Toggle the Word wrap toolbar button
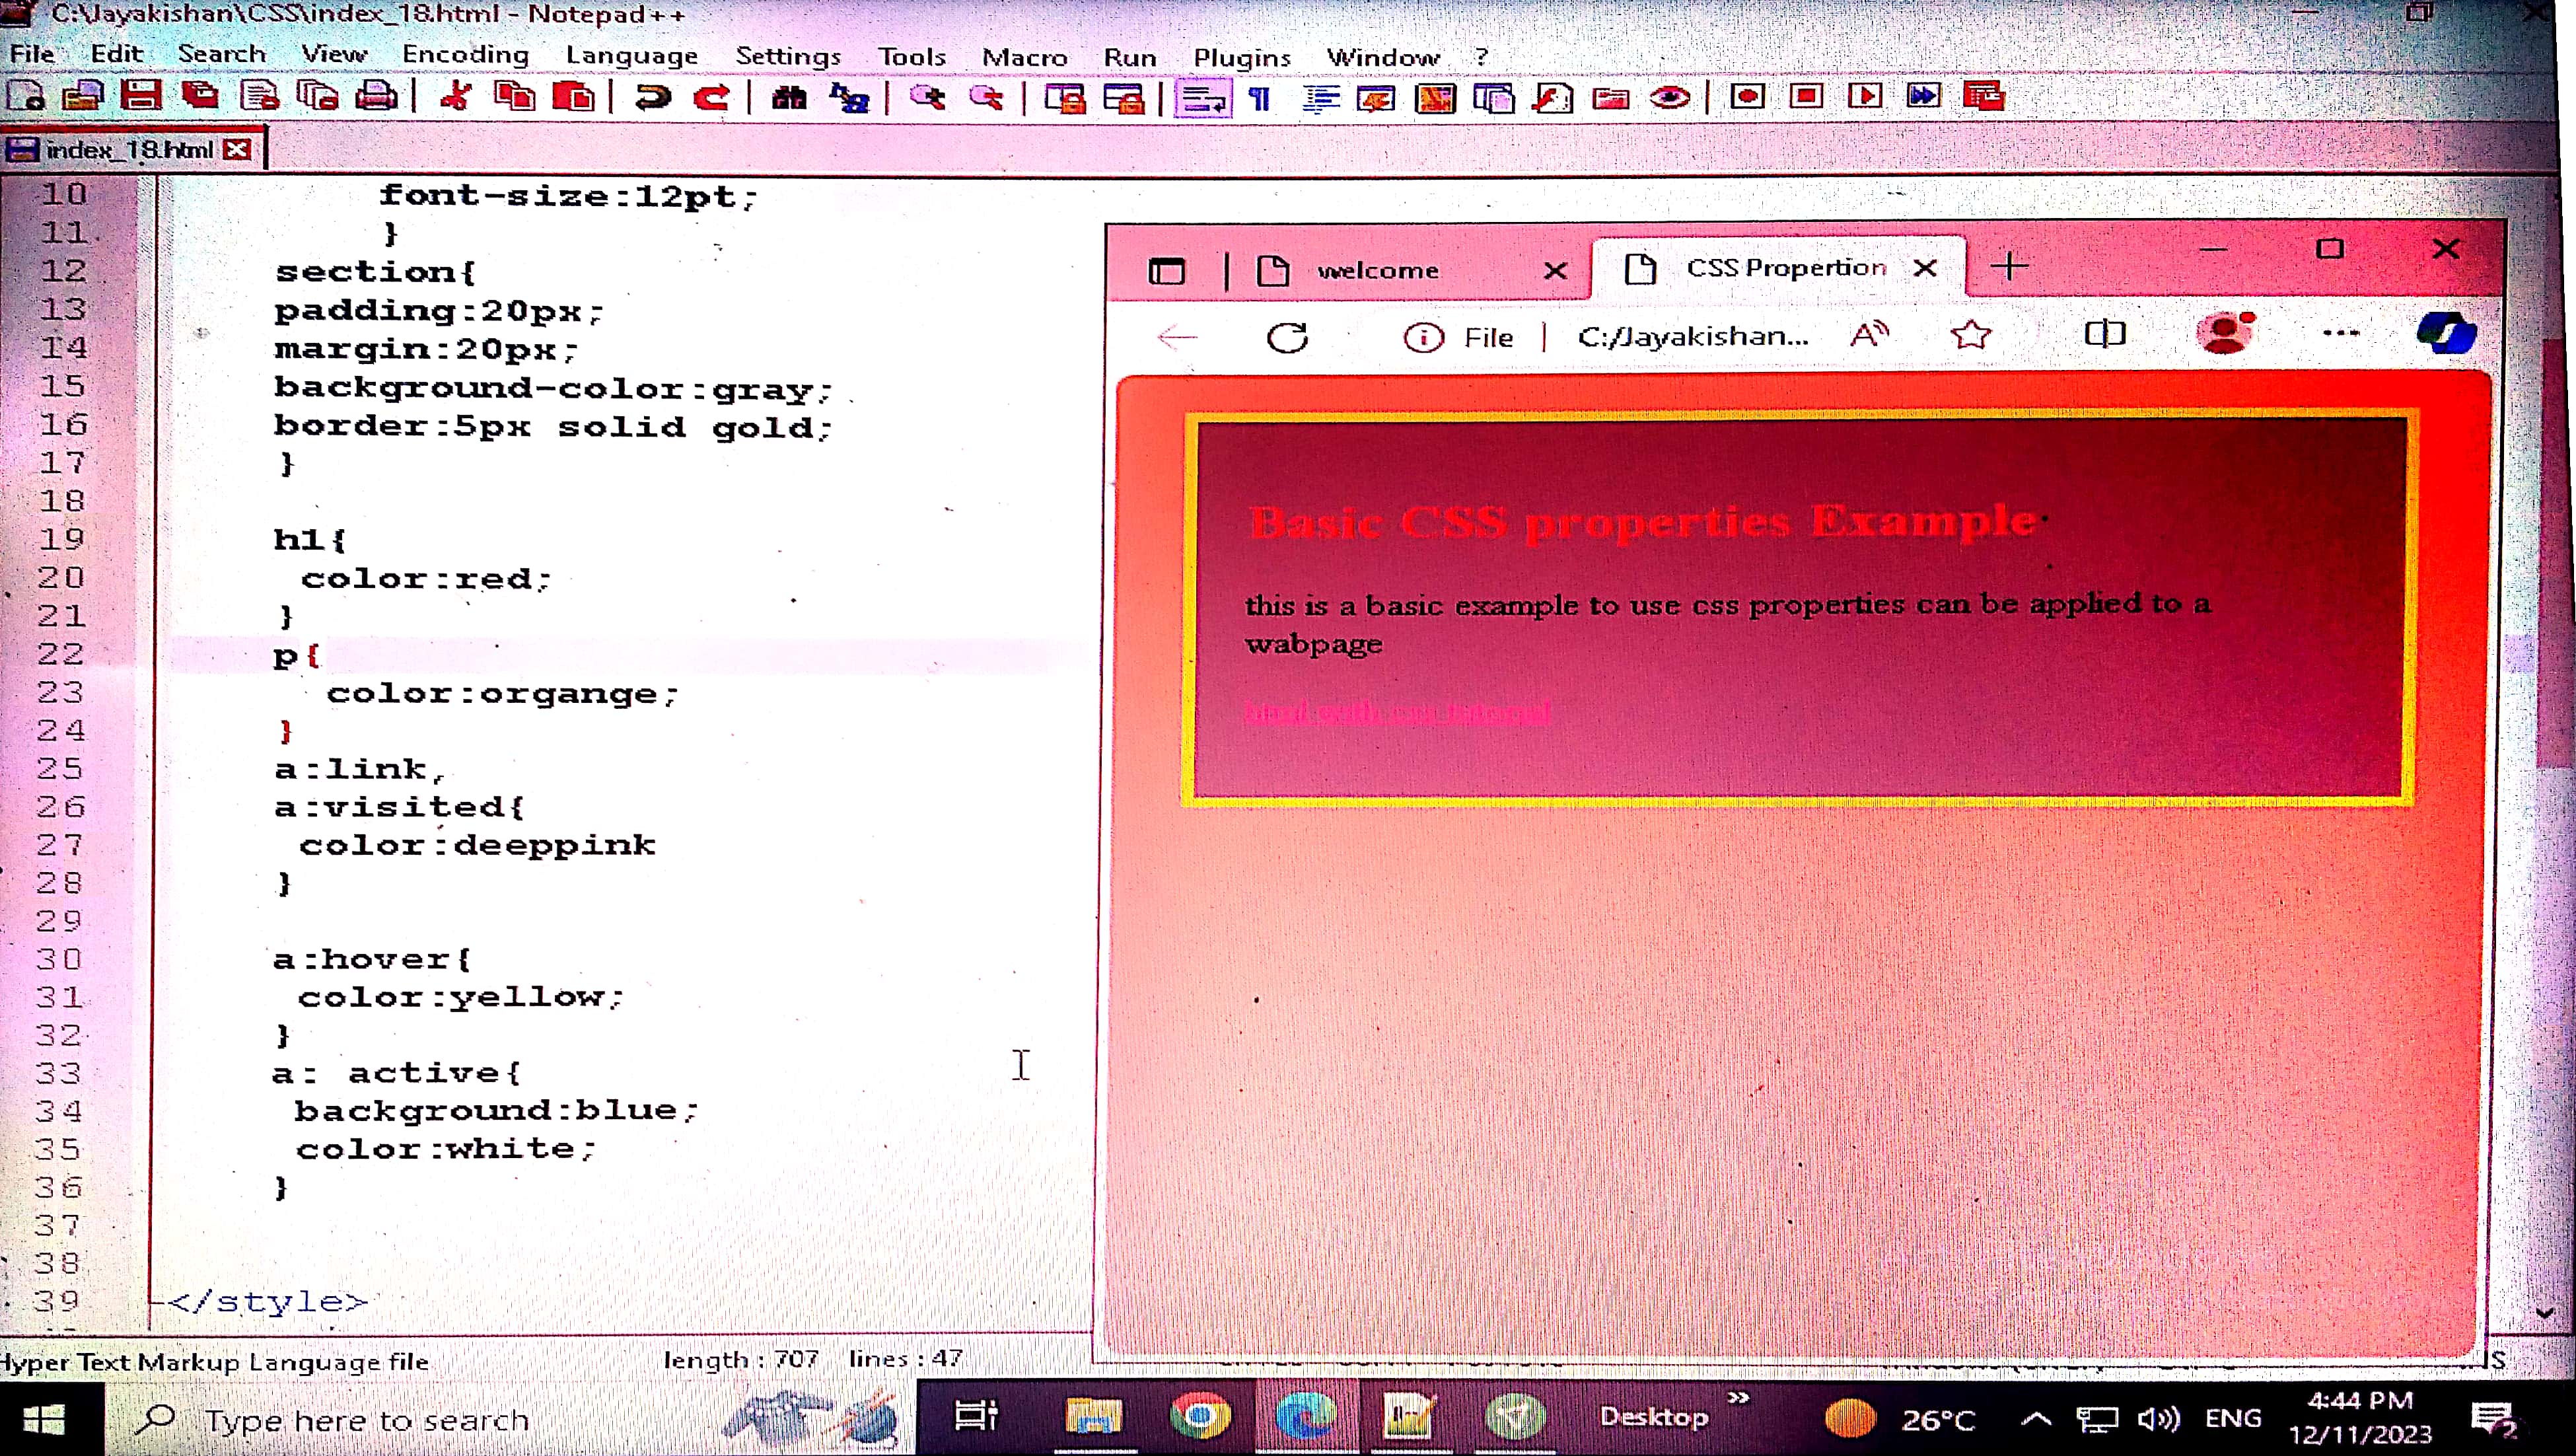Screen dimensions: 2576x1456 pyautogui.click(x=1202, y=98)
